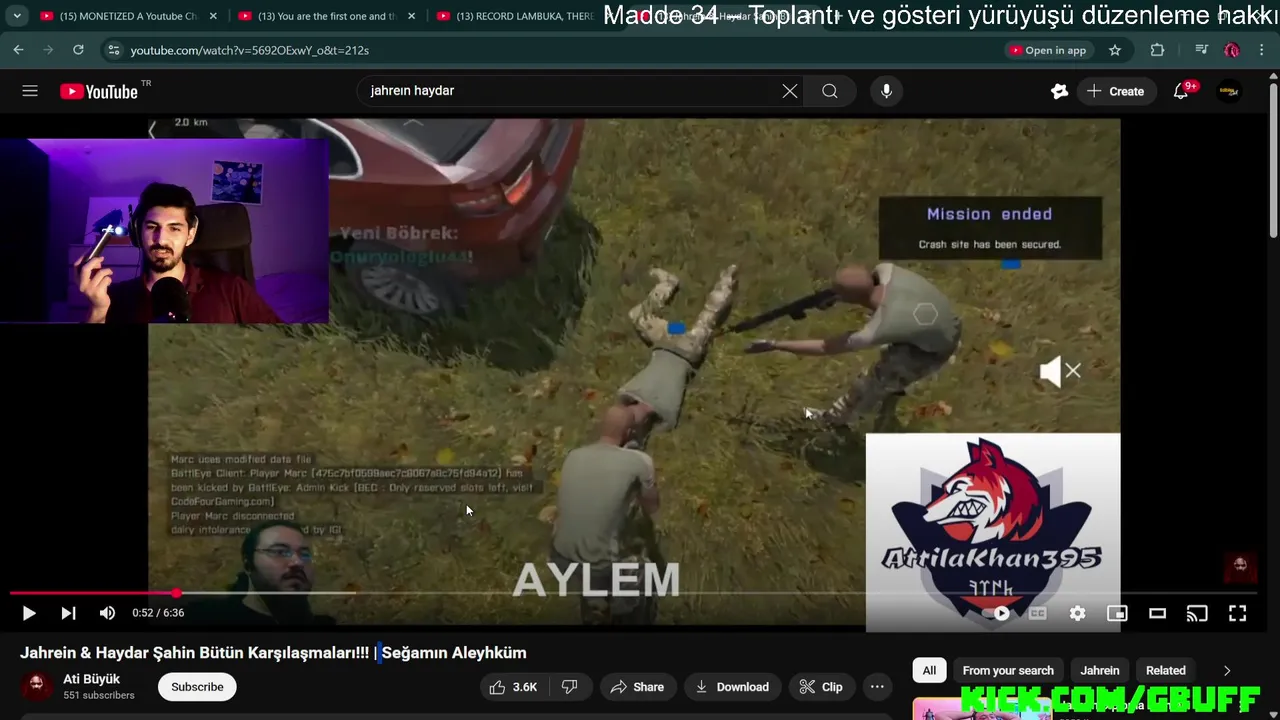1280x720 pixels.
Task: Click the Download button
Action: click(732, 687)
